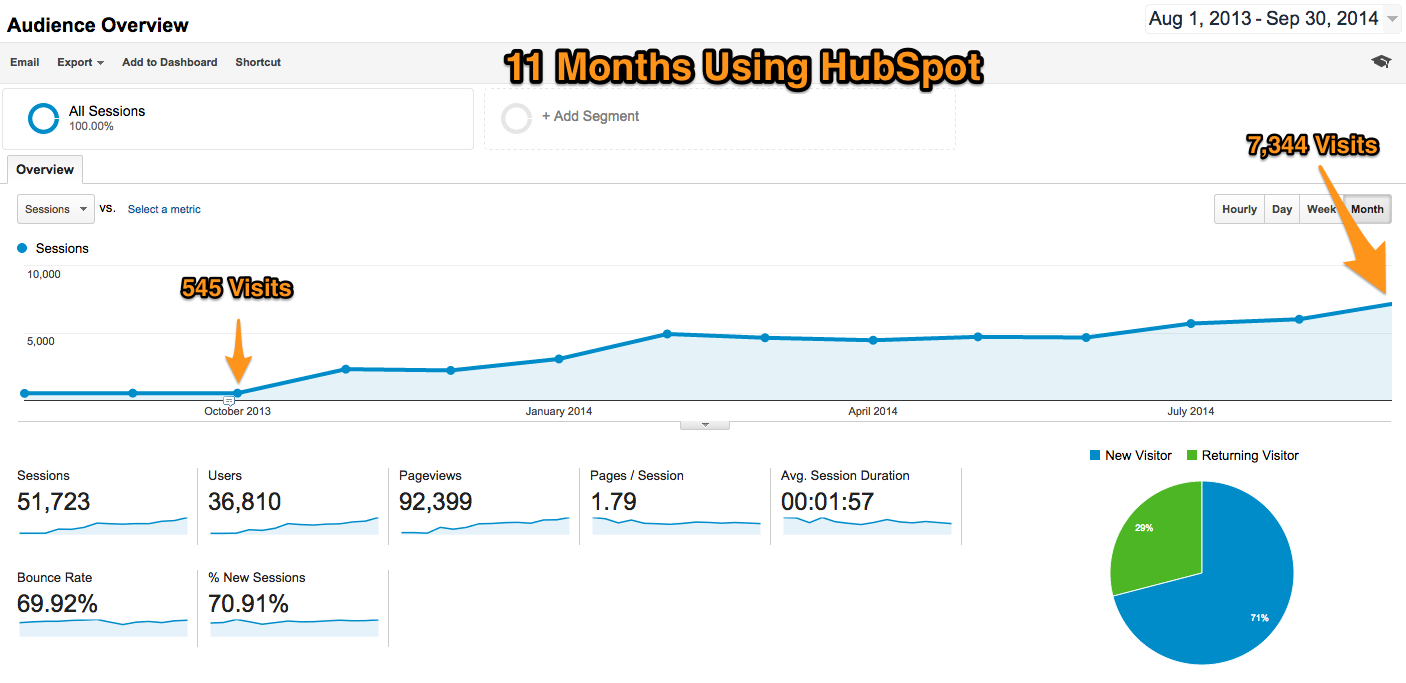Click the annotation note icon under October 2013
Viewport: 1406px width, 683px height.
tap(229, 400)
